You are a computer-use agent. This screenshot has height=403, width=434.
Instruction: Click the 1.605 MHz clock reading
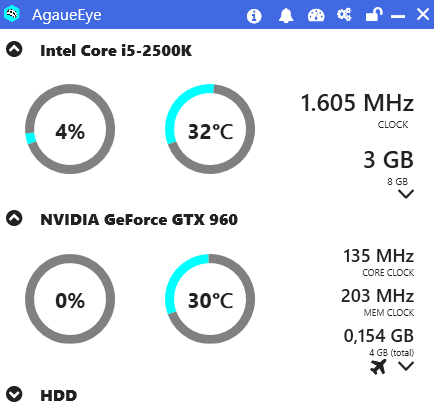[x=357, y=103]
